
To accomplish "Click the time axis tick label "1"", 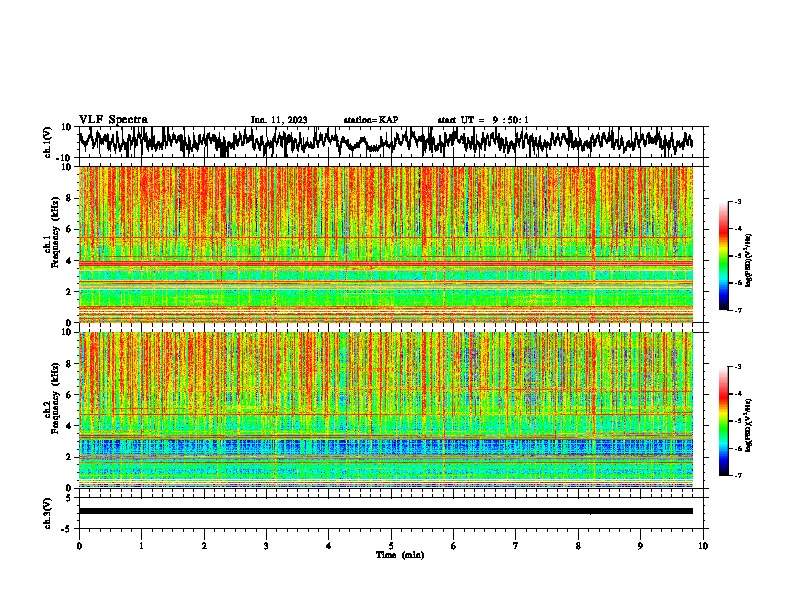I will (x=141, y=546).
